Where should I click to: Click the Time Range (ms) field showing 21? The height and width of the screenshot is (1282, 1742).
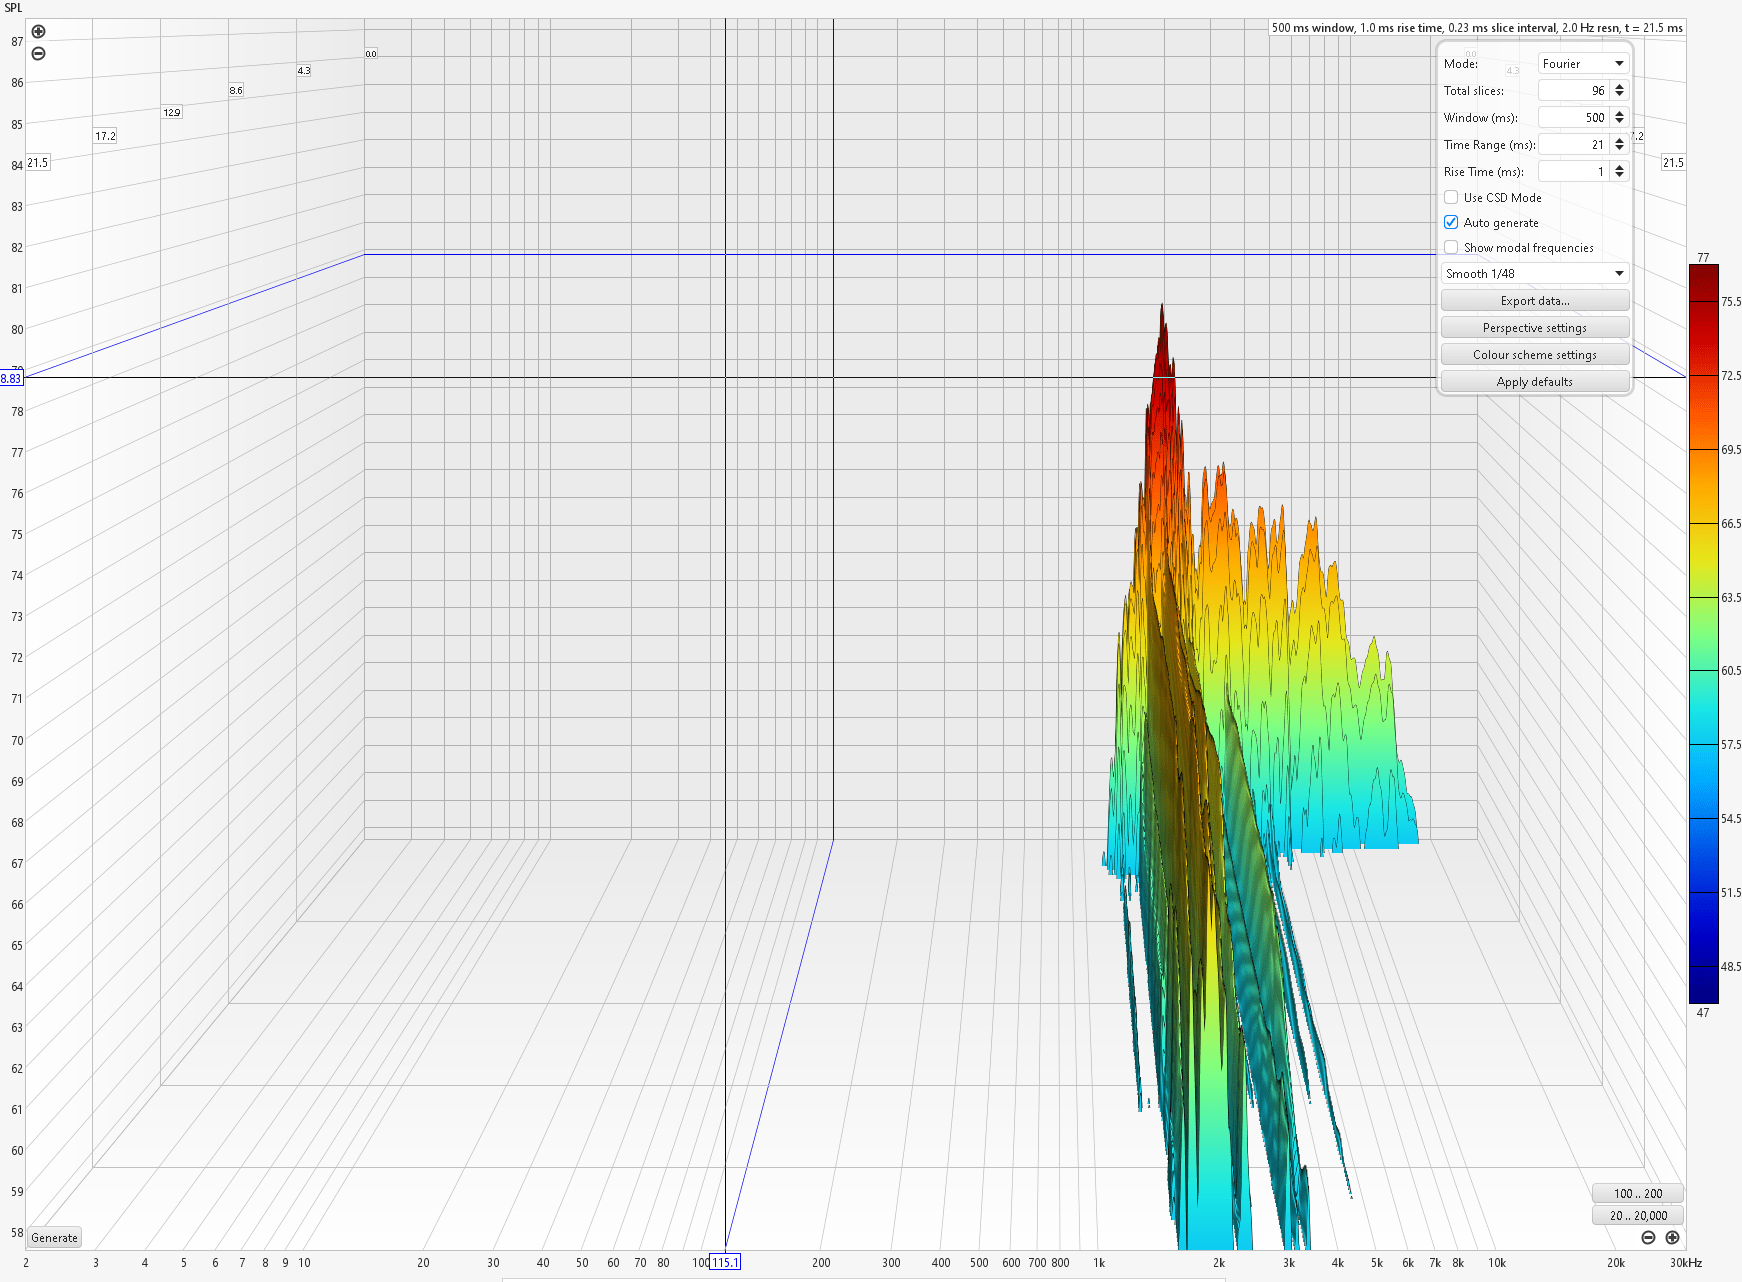click(1574, 145)
